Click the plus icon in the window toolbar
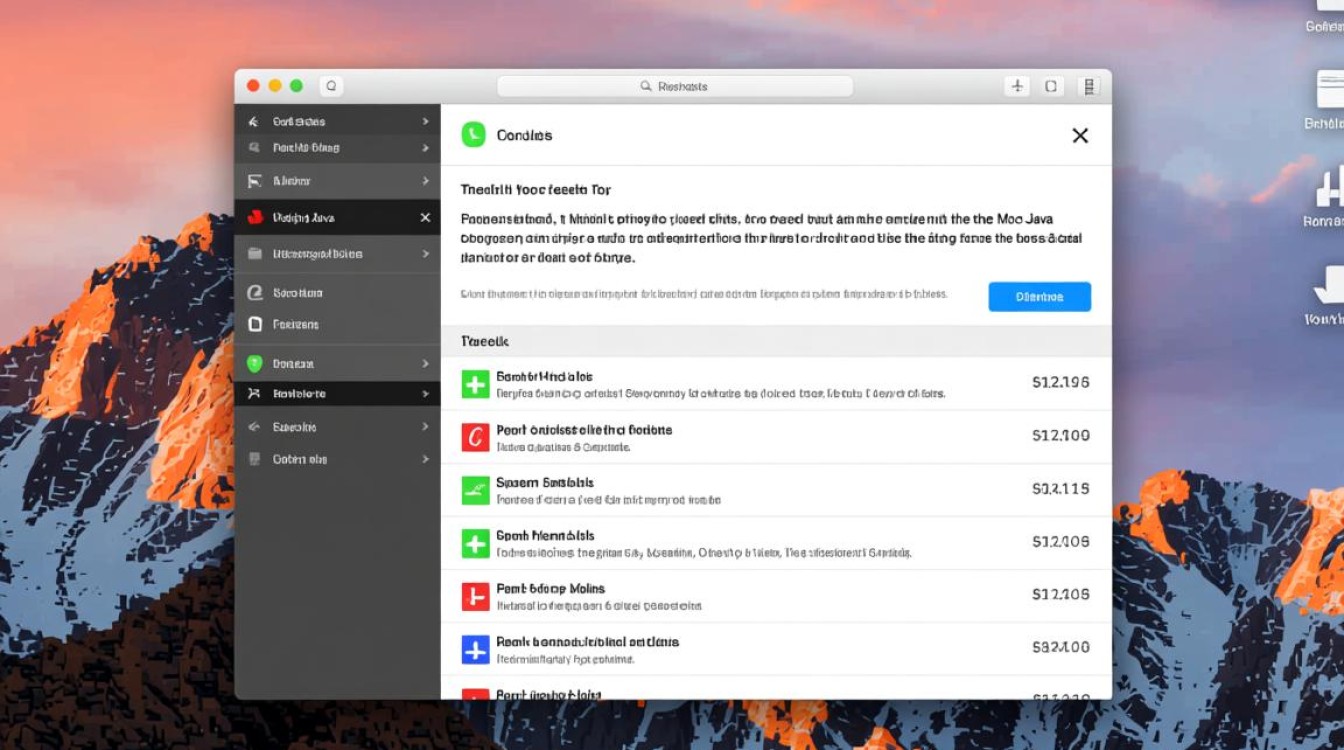This screenshot has width=1344, height=750. [x=1017, y=86]
